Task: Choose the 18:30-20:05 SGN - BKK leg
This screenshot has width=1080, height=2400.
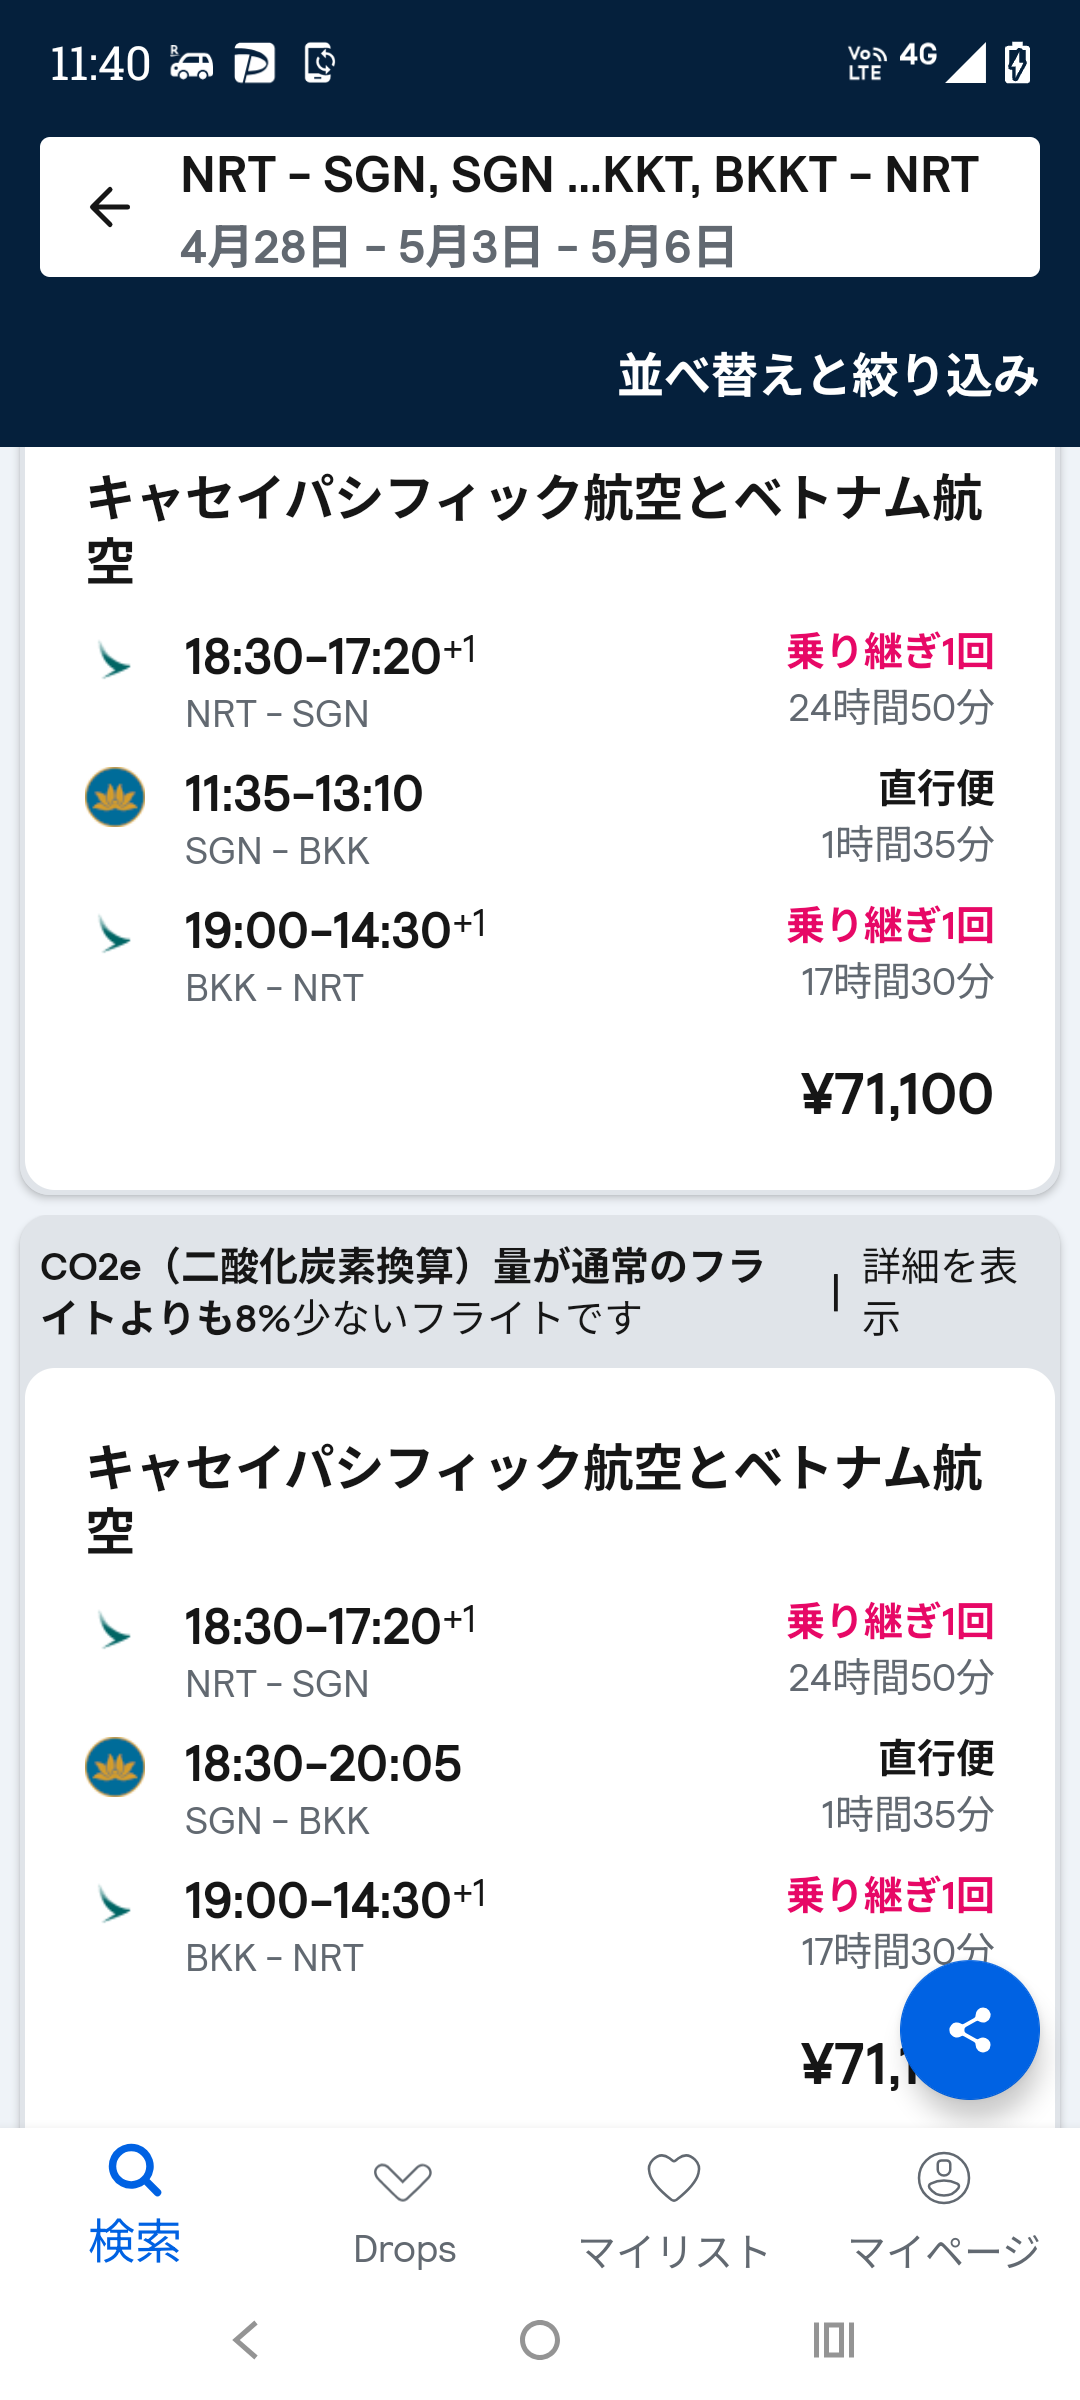Action: (x=323, y=1787)
